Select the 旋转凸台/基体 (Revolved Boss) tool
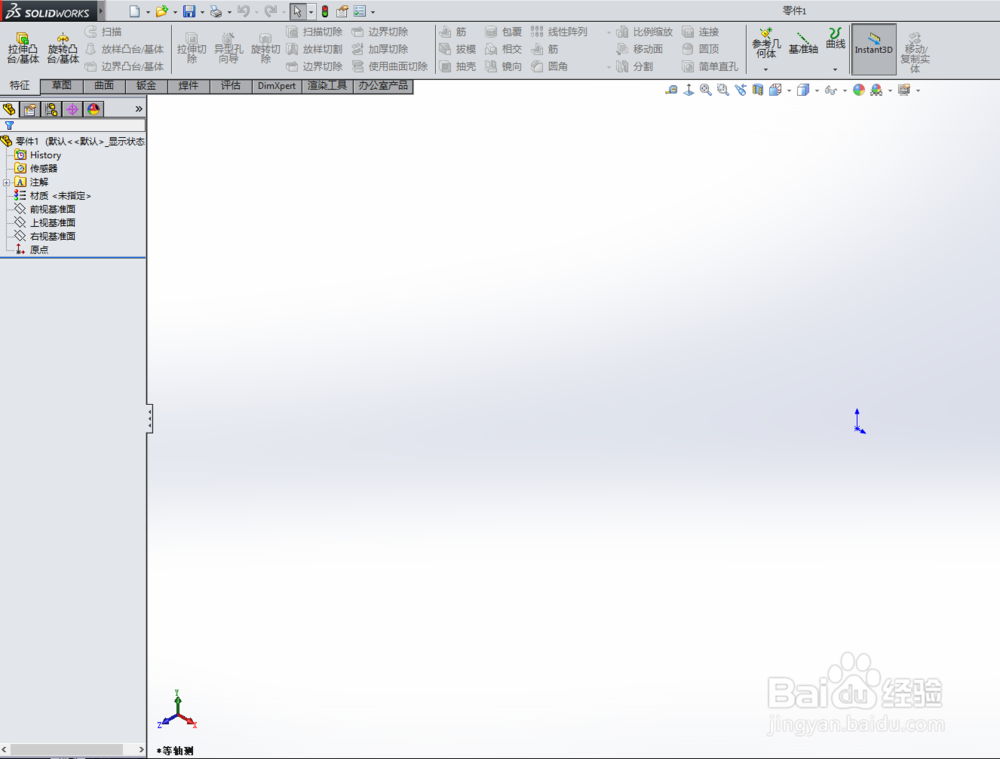1000x759 pixels. tap(62, 44)
